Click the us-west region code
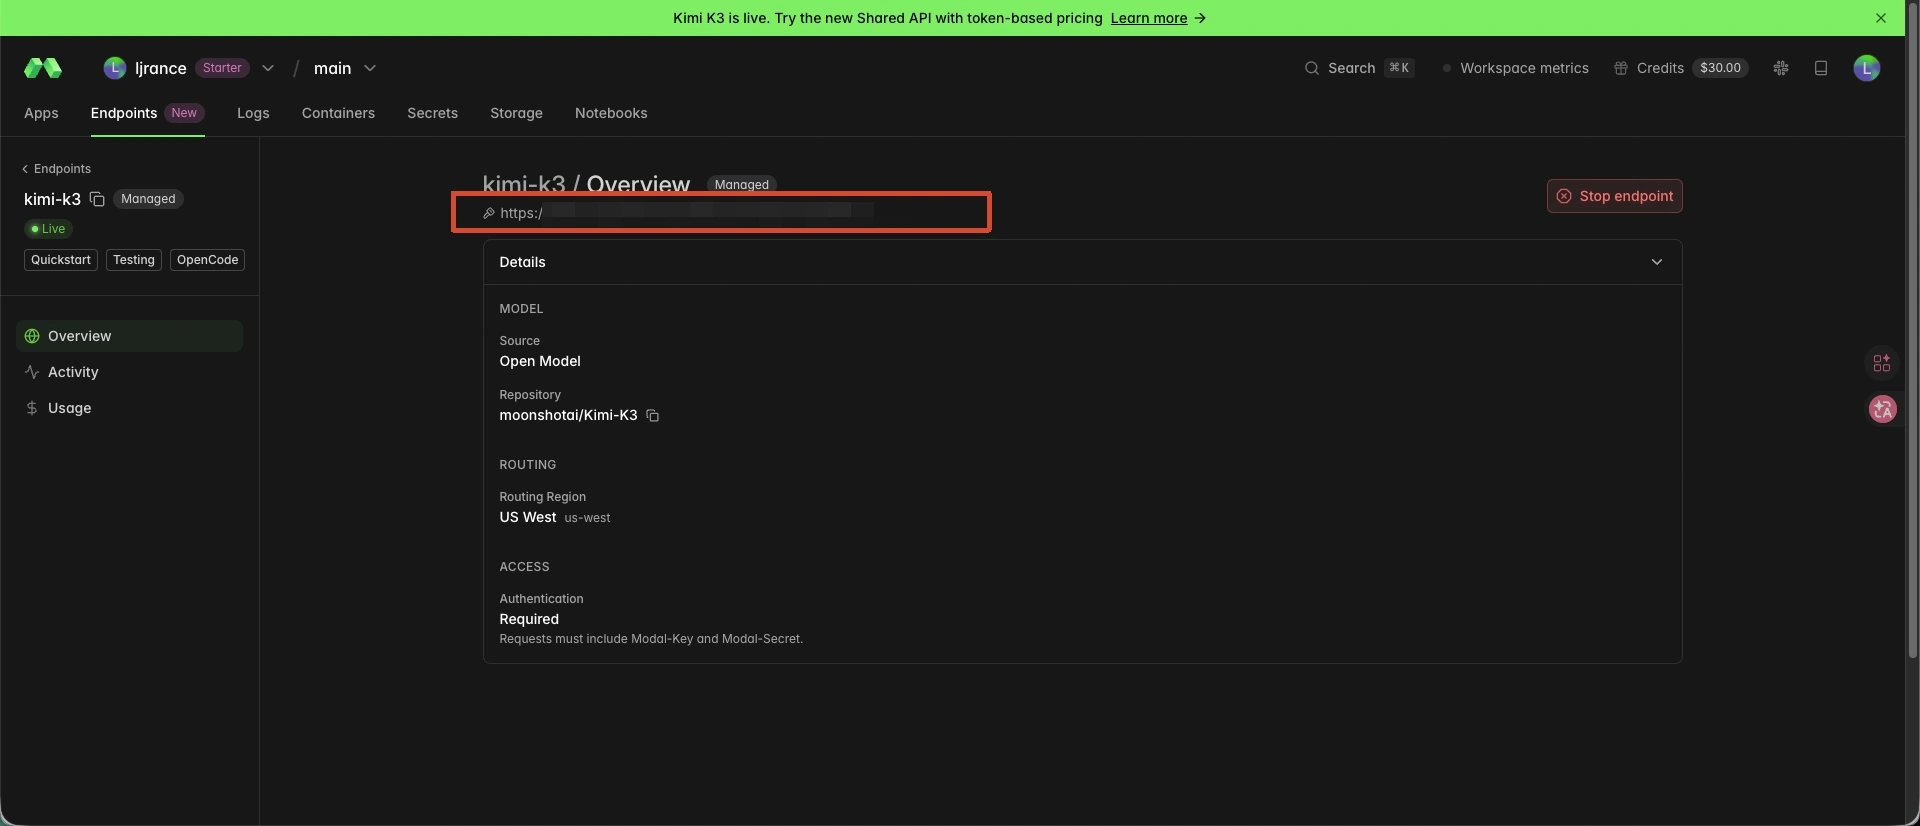1920x826 pixels. [x=587, y=518]
